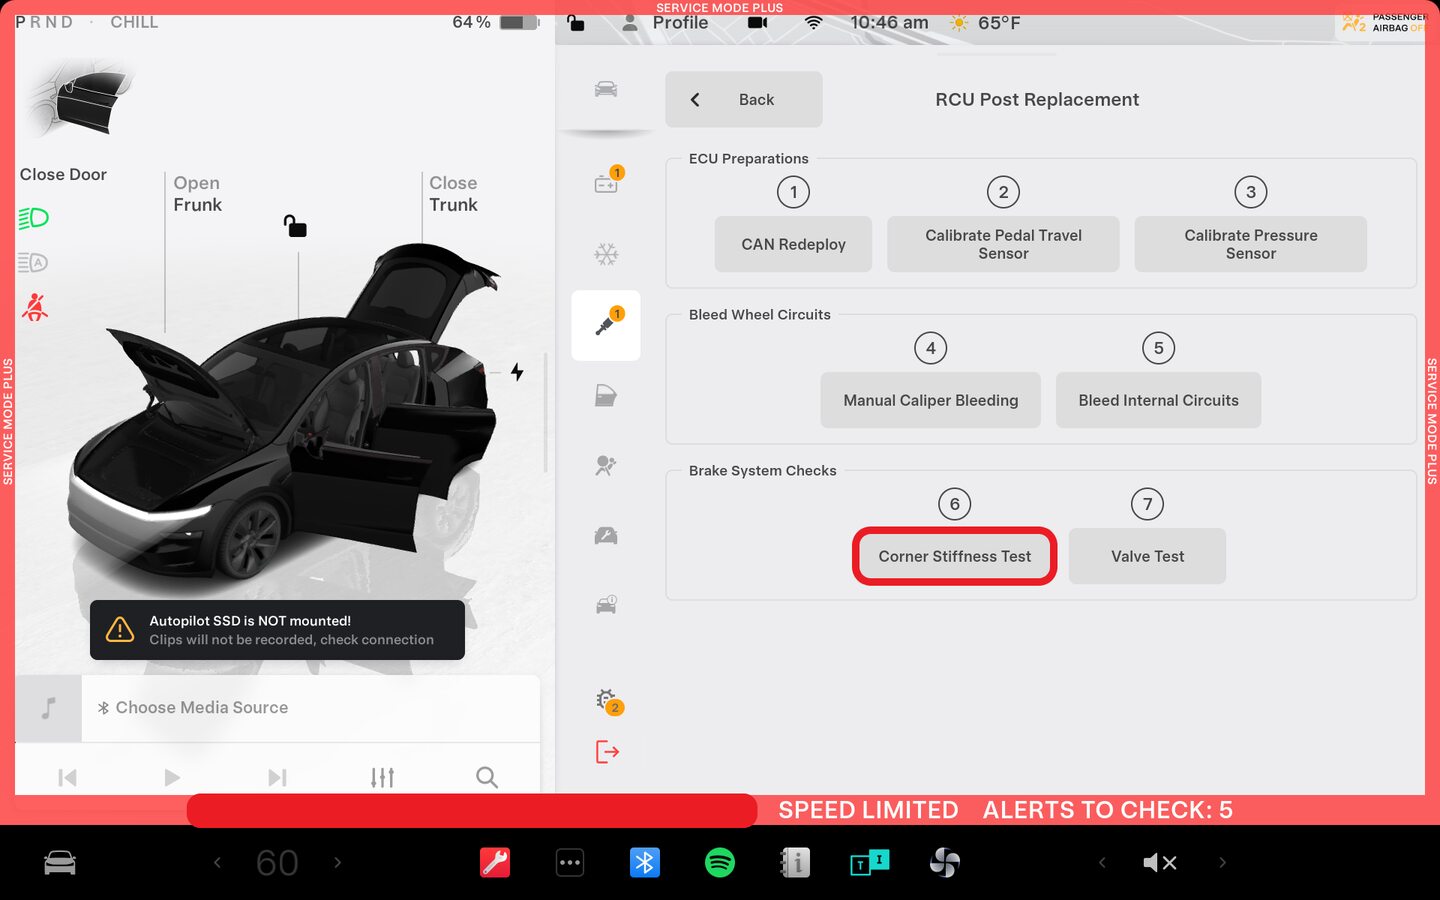This screenshot has width=1440, height=900.
Task: Open the all apps three-dot launcher
Action: [x=570, y=862]
